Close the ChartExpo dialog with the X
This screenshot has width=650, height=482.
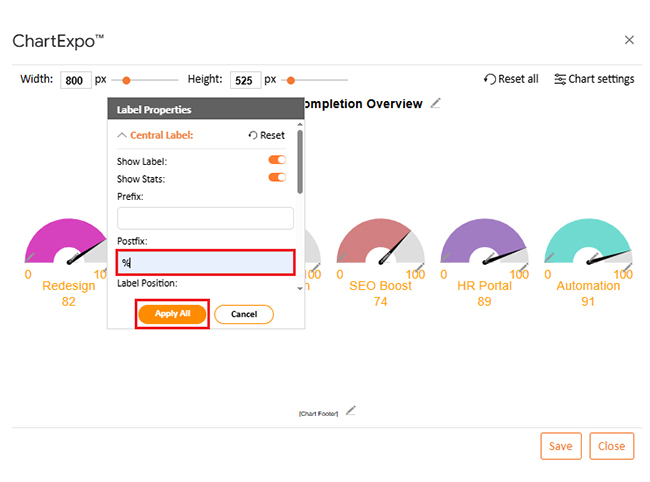pos(629,40)
